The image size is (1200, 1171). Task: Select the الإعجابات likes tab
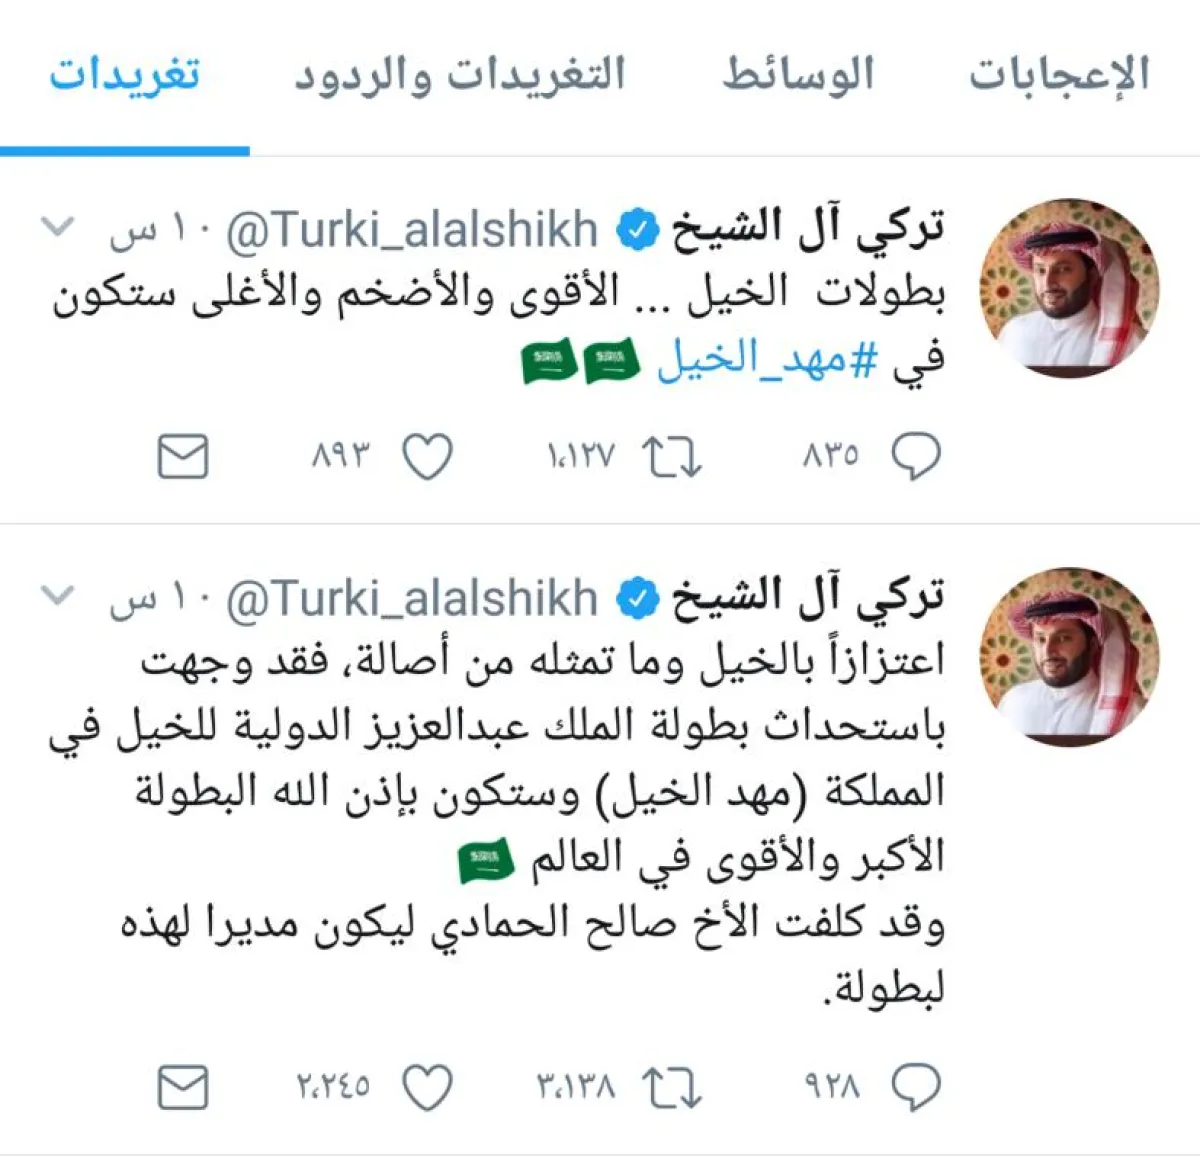coord(1059,76)
